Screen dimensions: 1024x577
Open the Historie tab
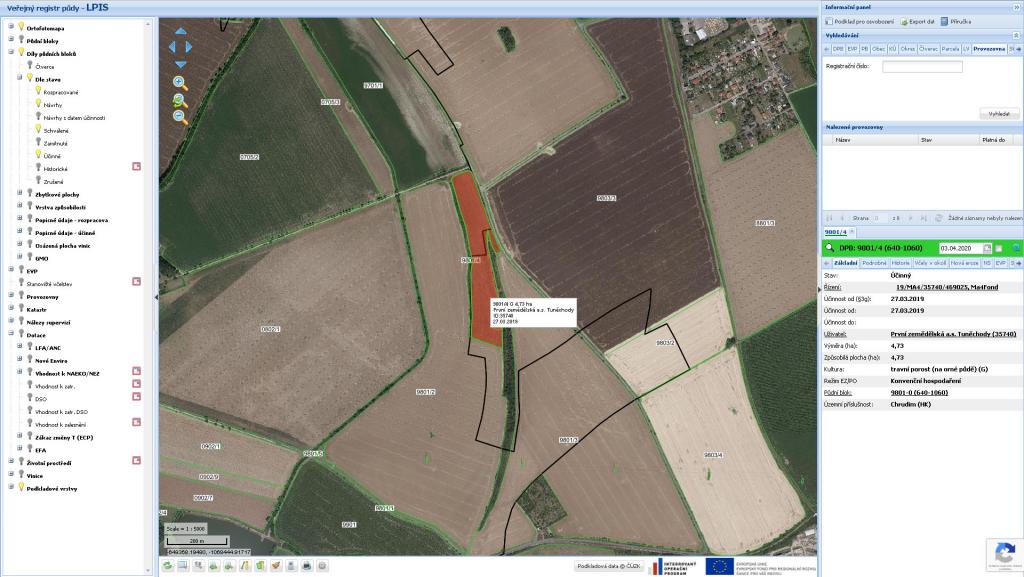(x=901, y=262)
